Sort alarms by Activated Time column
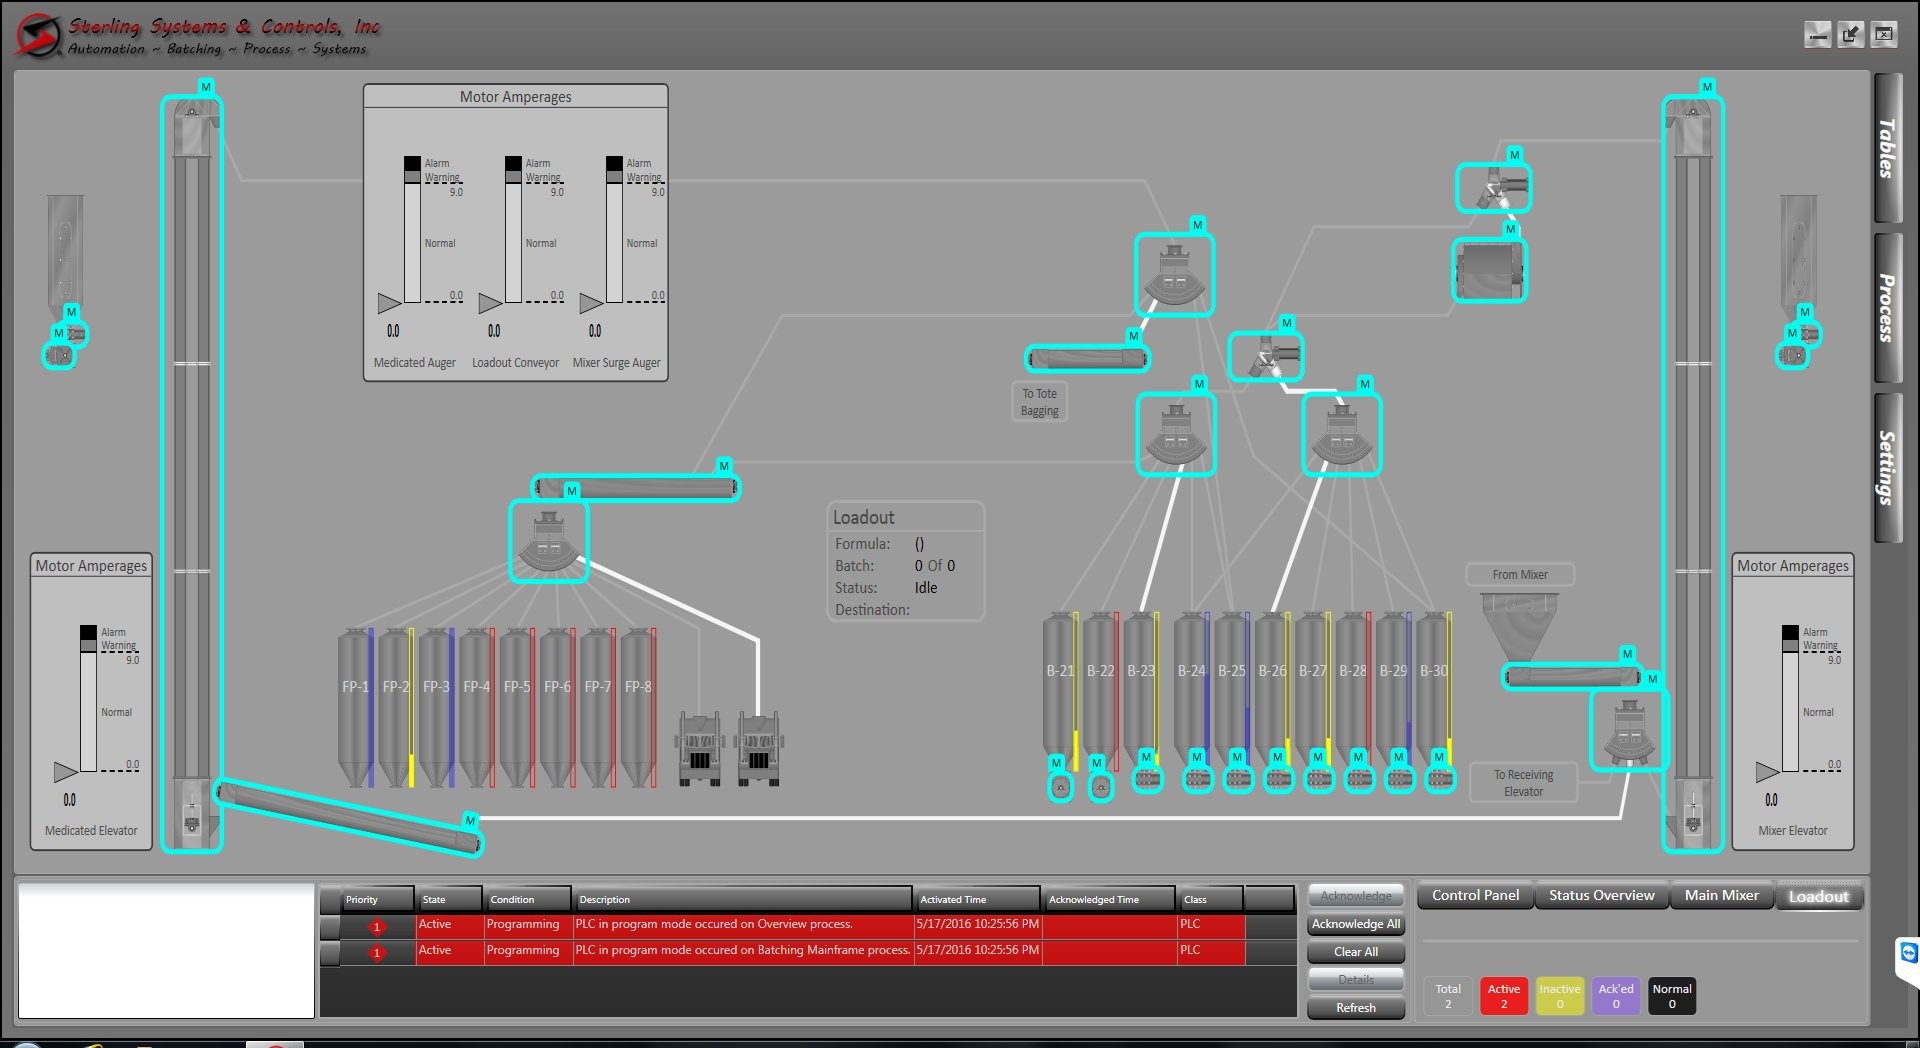The width and height of the screenshot is (1920, 1048). pyautogui.click(x=977, y=899)
